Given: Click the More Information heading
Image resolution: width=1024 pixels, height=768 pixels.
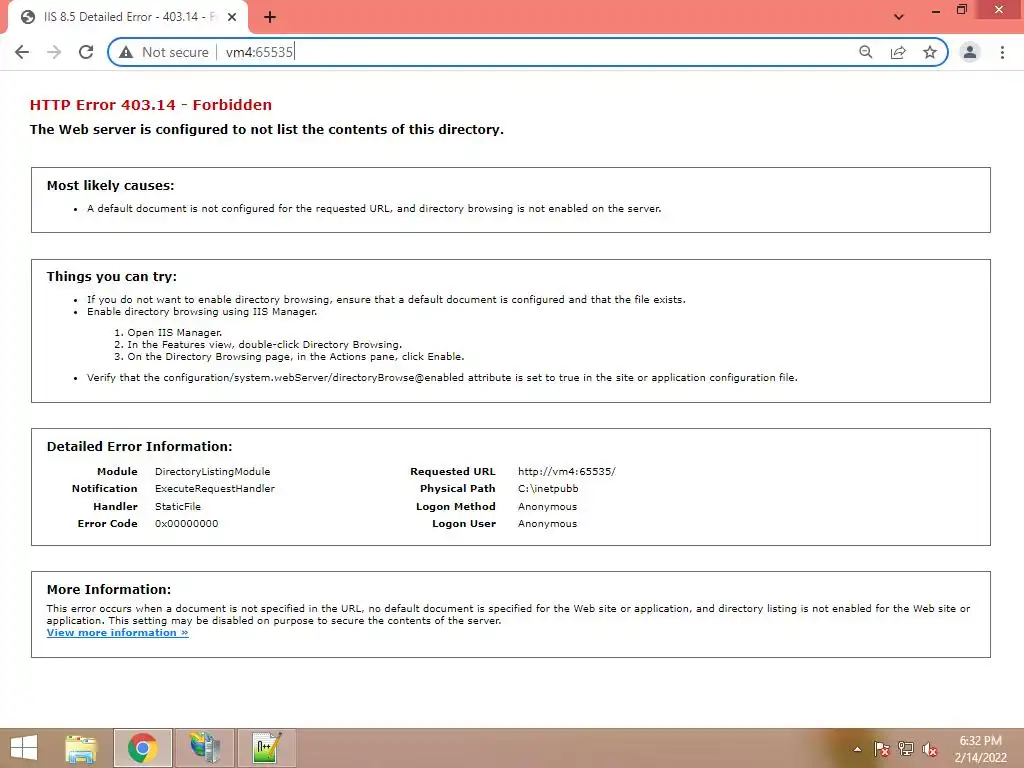Looking at the screenshot, I should pyautogui.click(x=108, y=590).
